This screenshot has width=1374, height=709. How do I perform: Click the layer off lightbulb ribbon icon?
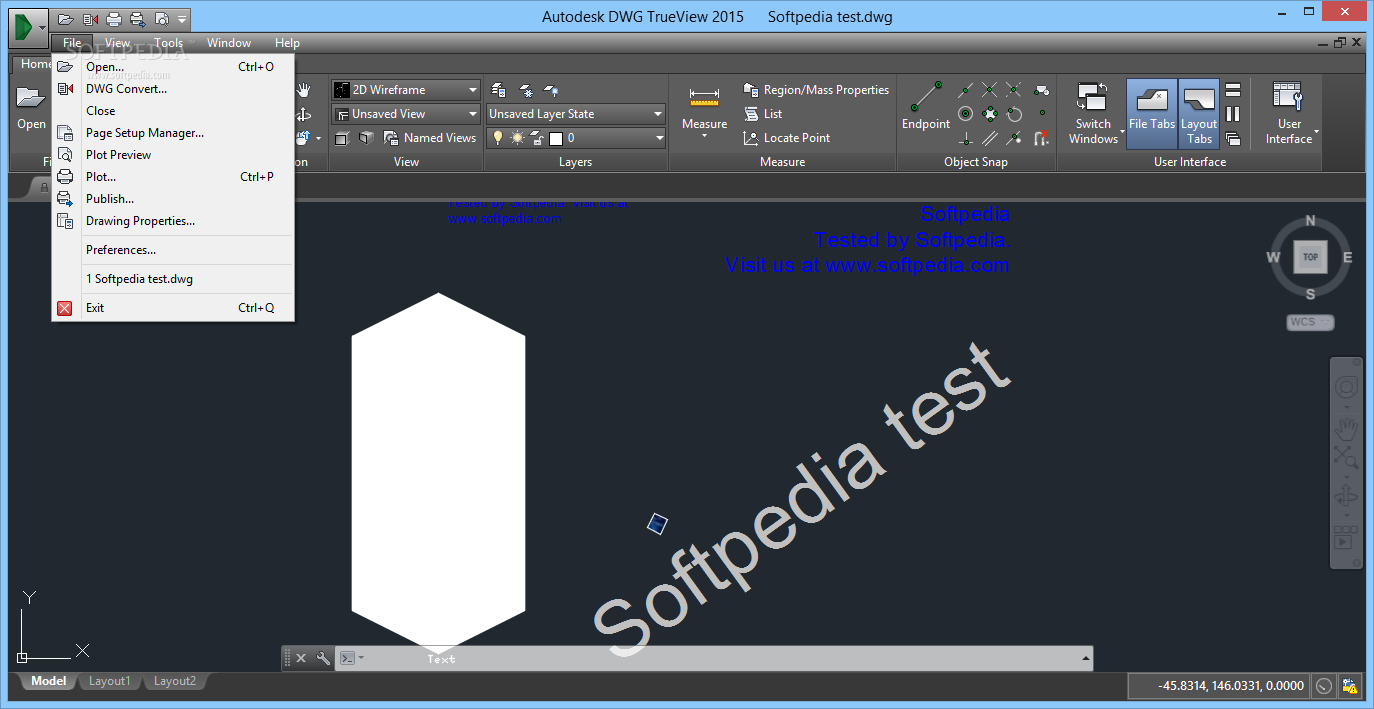point(550,90)
